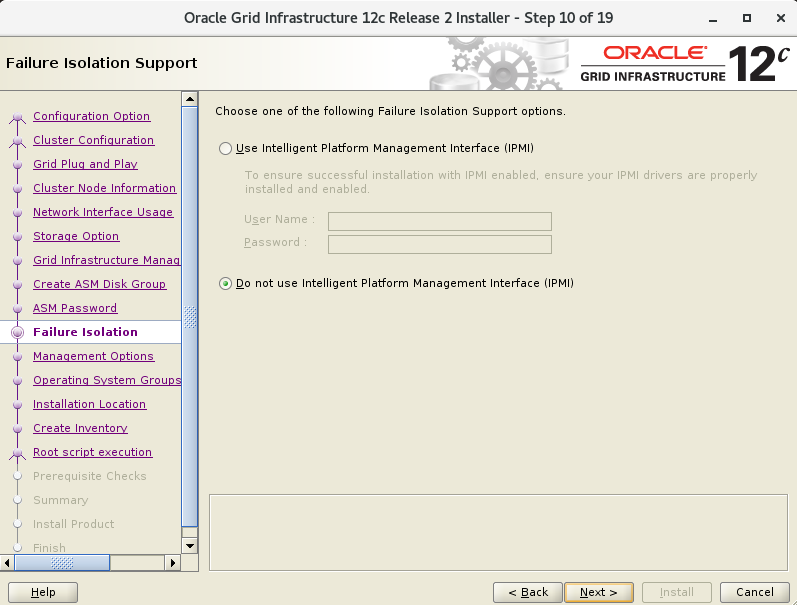The image size is (797, 605).
Task: Select Use Intelligent Platform Management Interface radio
Action: tap(225, 148)
